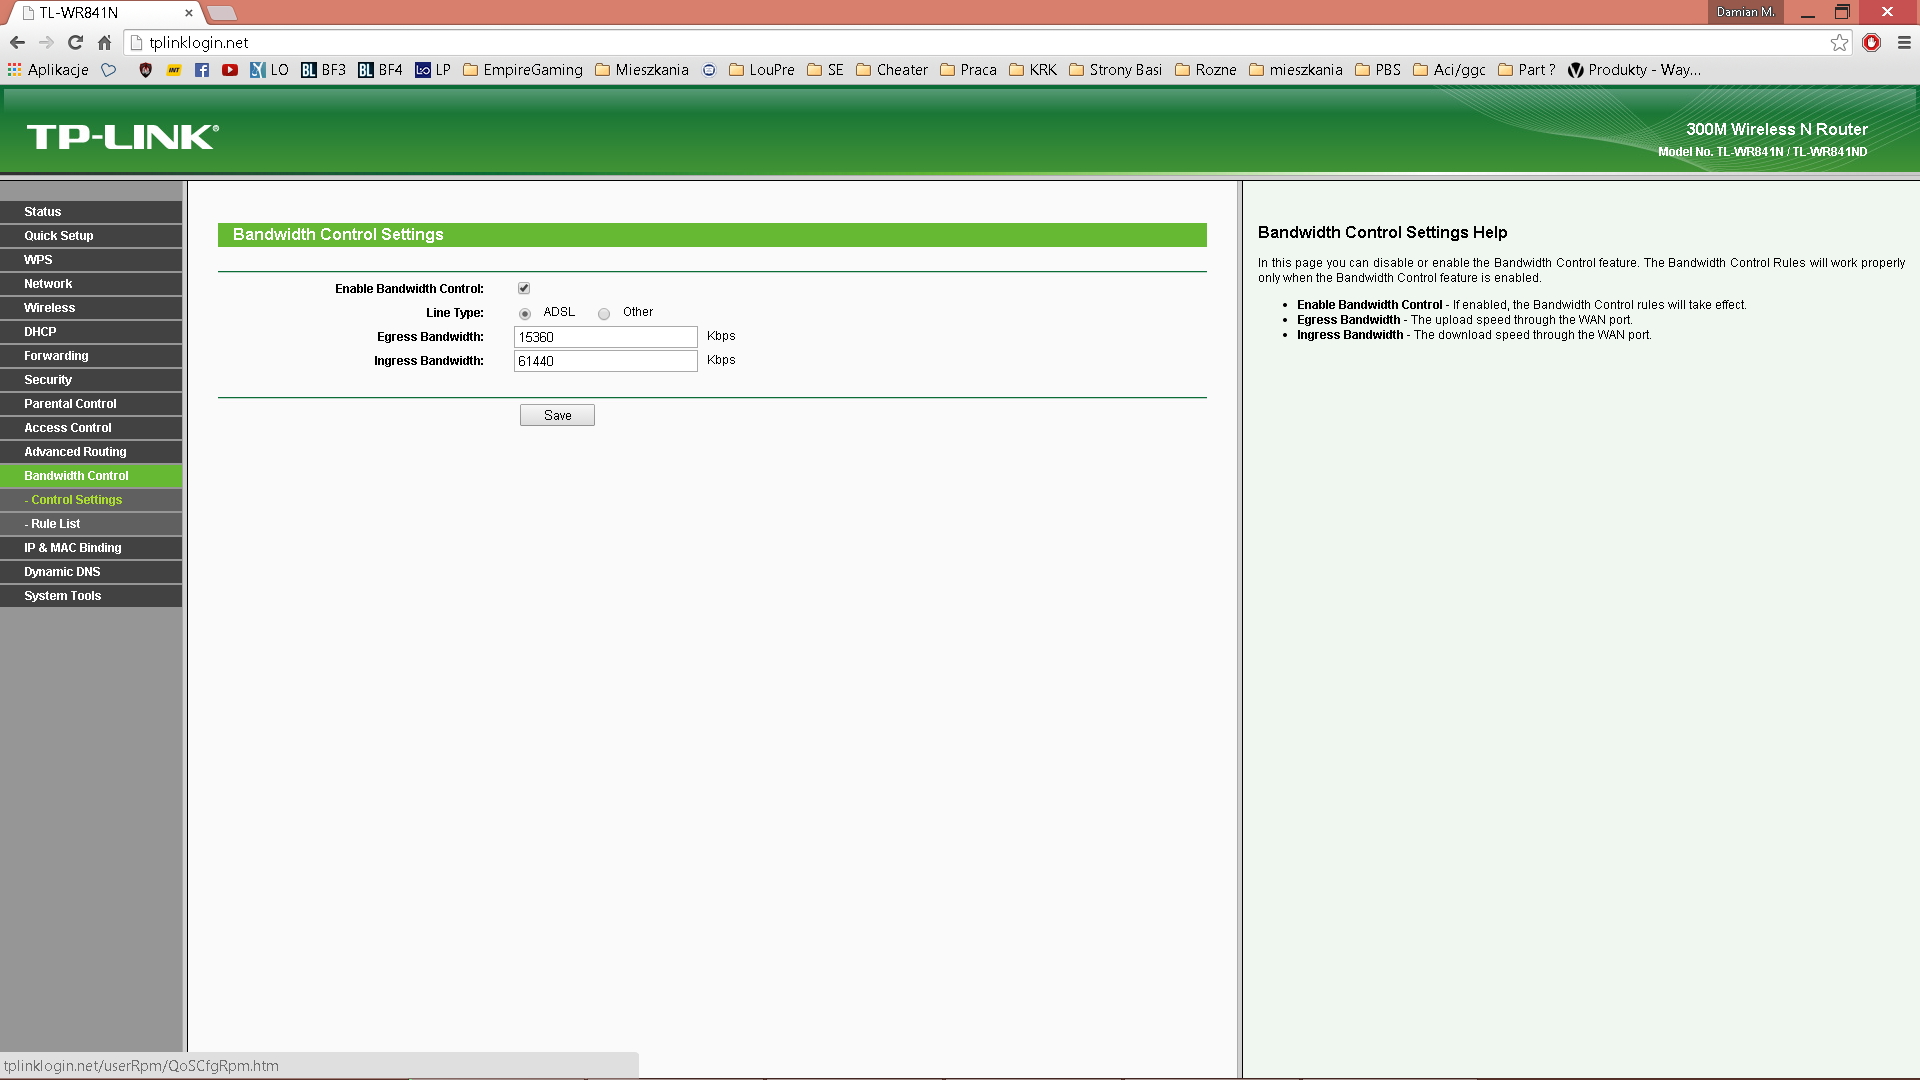
Task: Open the Chrome hamburger menu
Action: point(1904,42)
